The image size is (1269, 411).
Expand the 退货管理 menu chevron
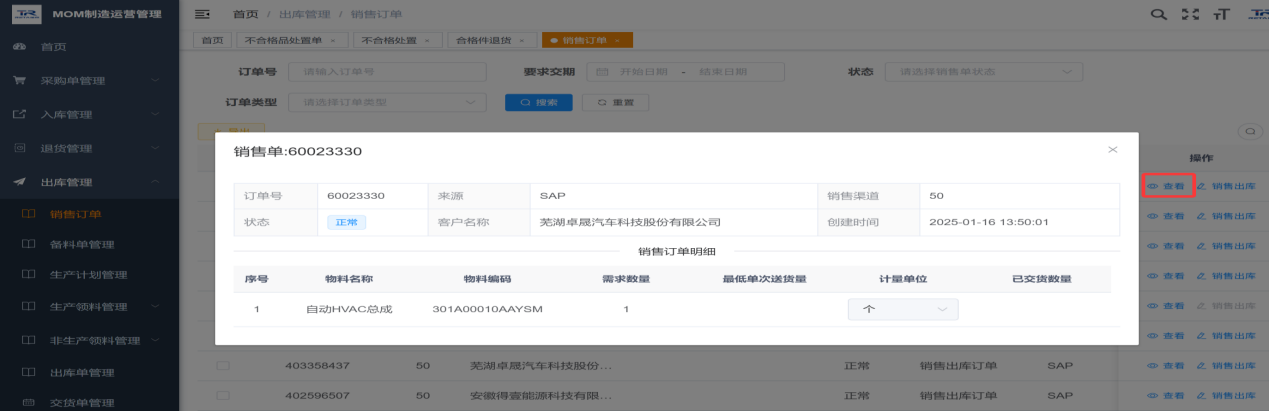pos(154,148)
